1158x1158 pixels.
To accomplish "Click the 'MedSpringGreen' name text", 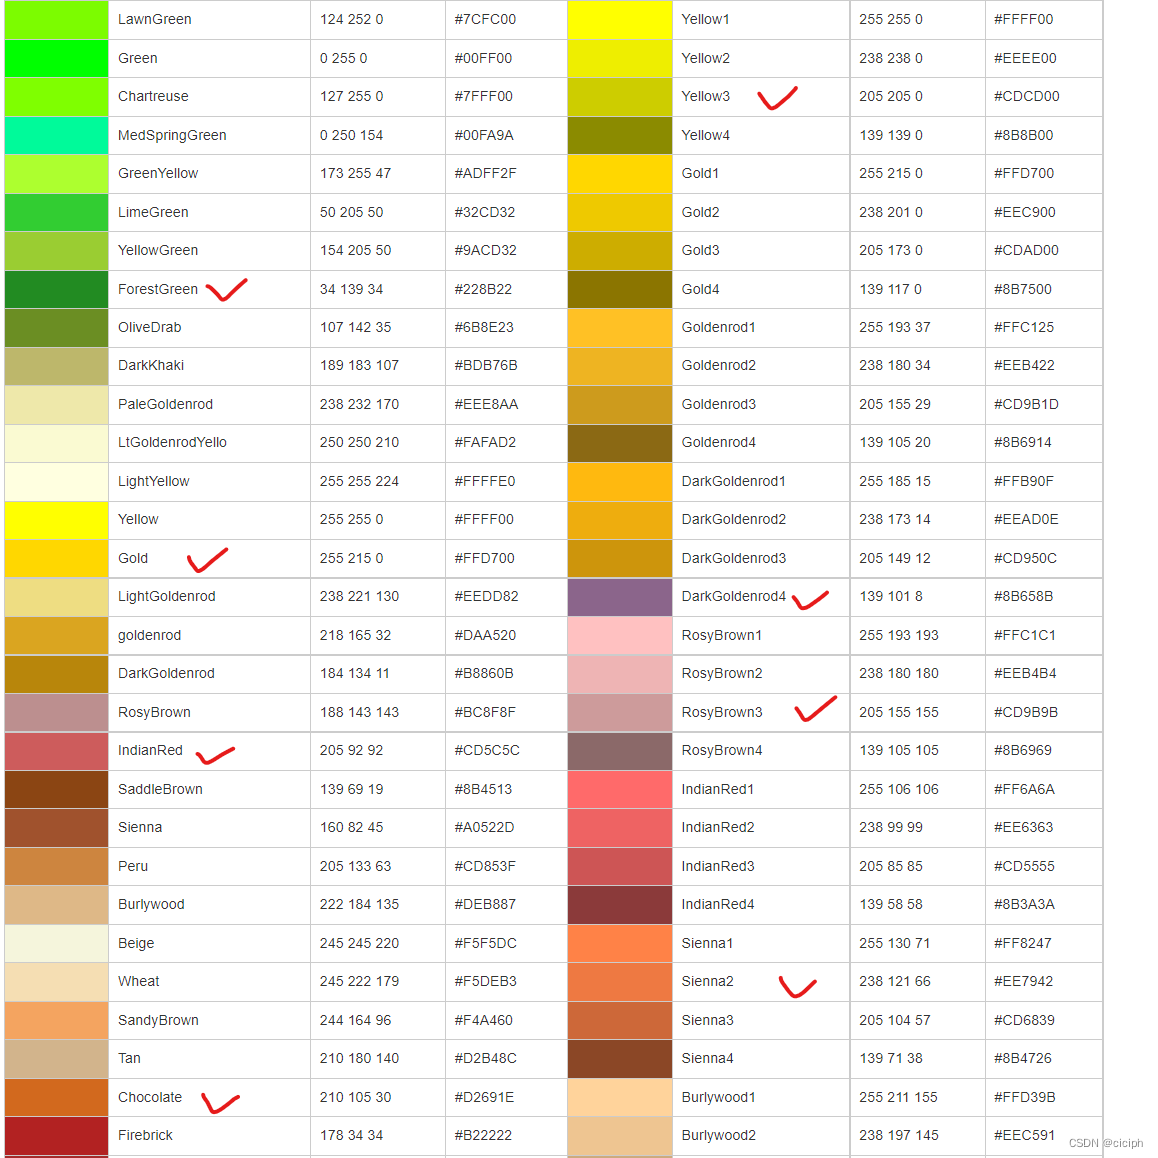I will pyautogui.click(x=172, y=135).
